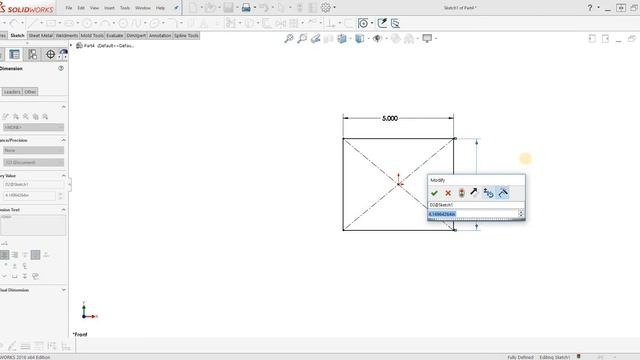This screenshot has height=360, width=640.
Task: Collapse the Tolerance/Precision section
Action: pos(63,140)
